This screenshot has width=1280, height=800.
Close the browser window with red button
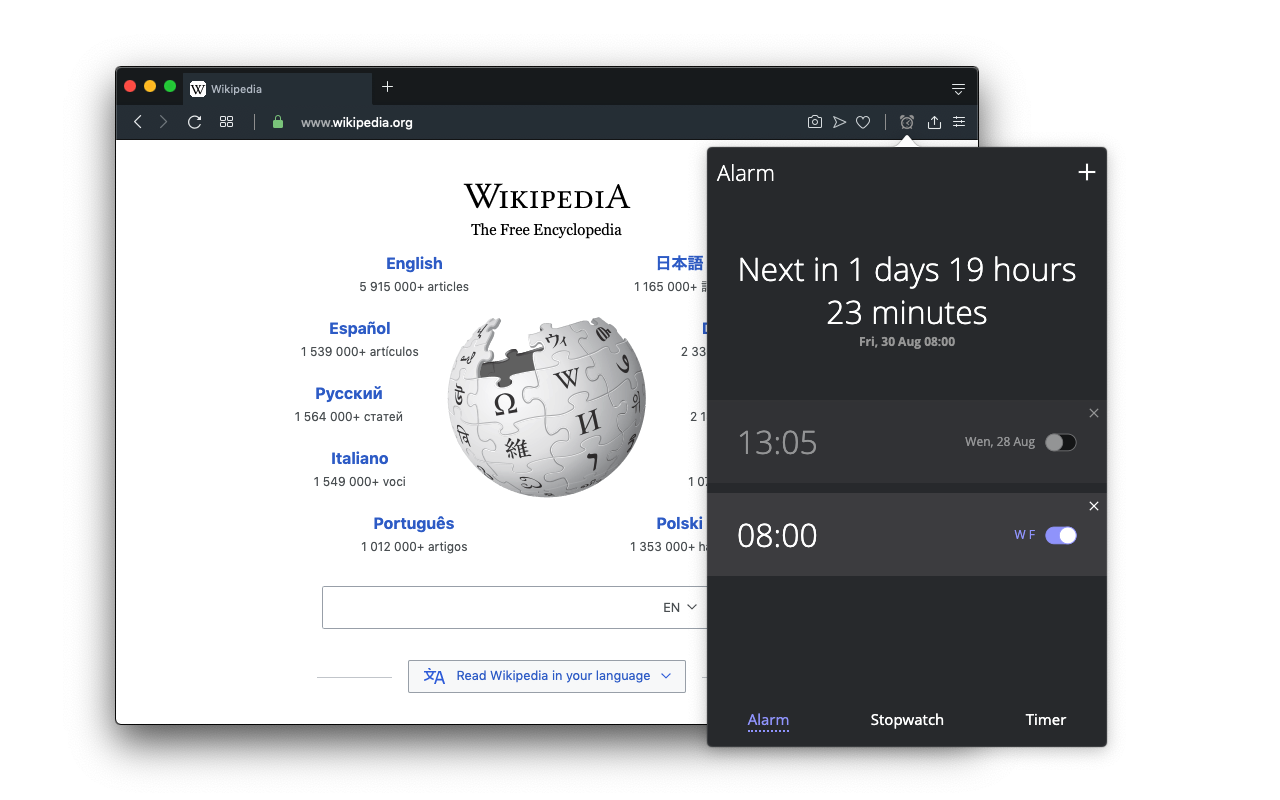tap(130, 87)
